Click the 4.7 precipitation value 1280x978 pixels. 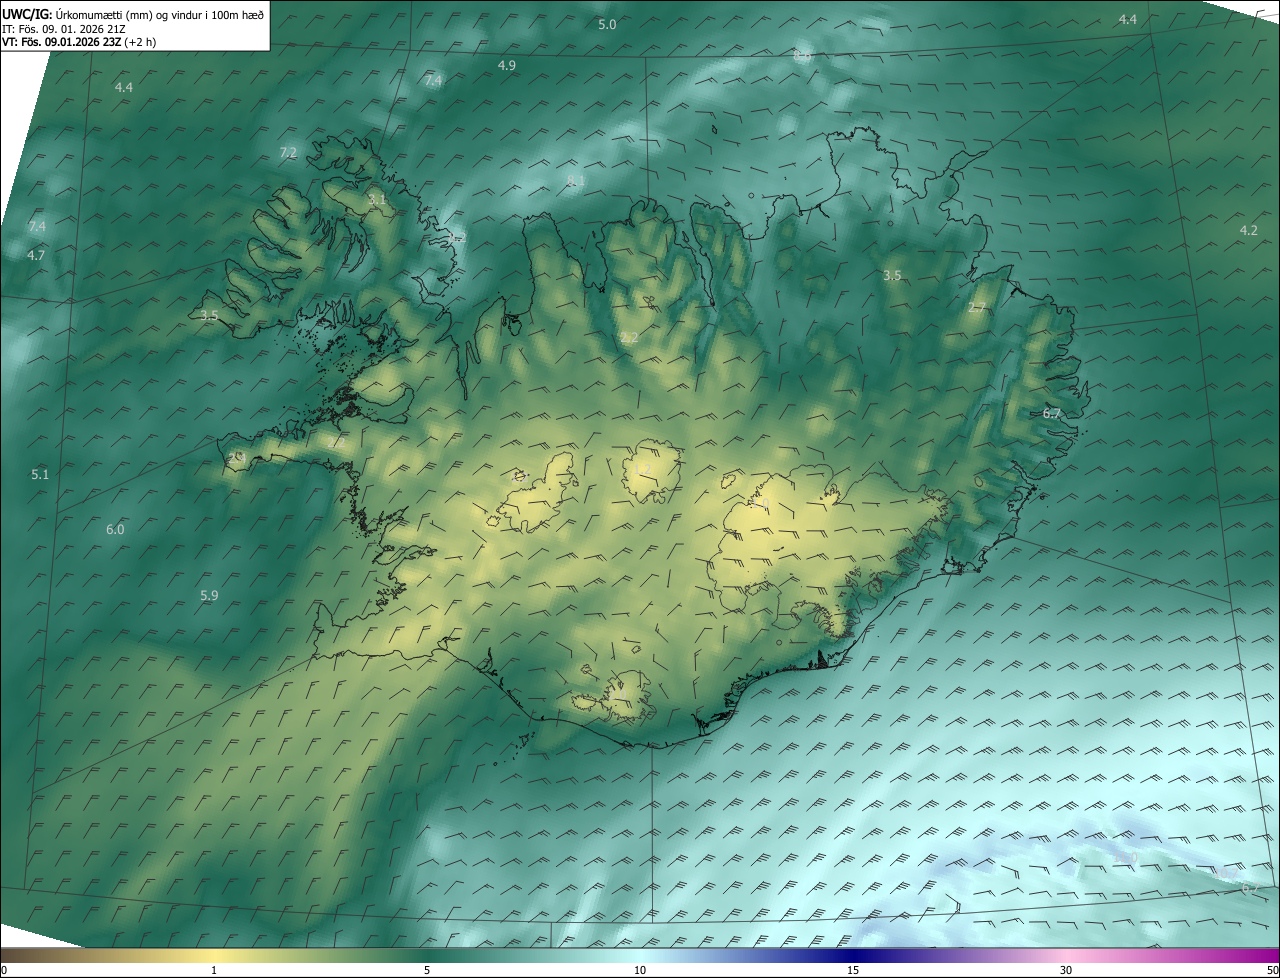click(37, 255)
